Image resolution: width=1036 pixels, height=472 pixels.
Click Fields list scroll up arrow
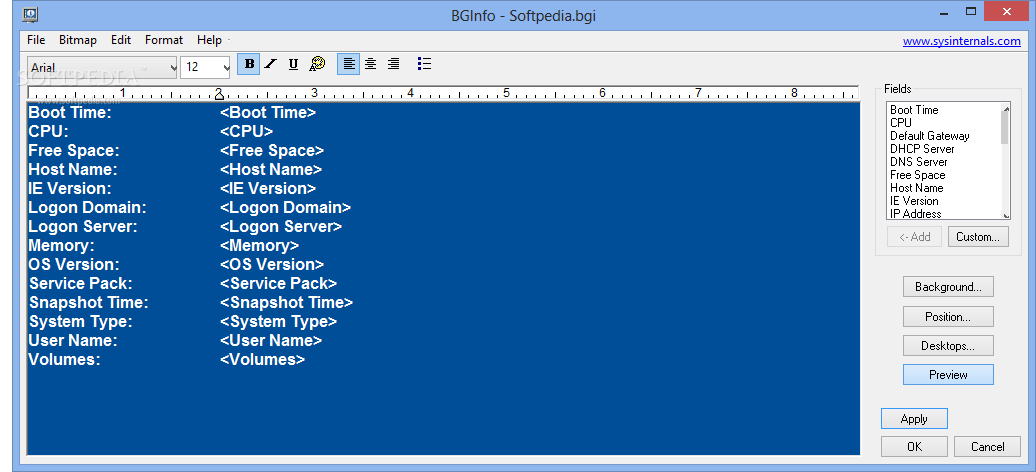1006,109
